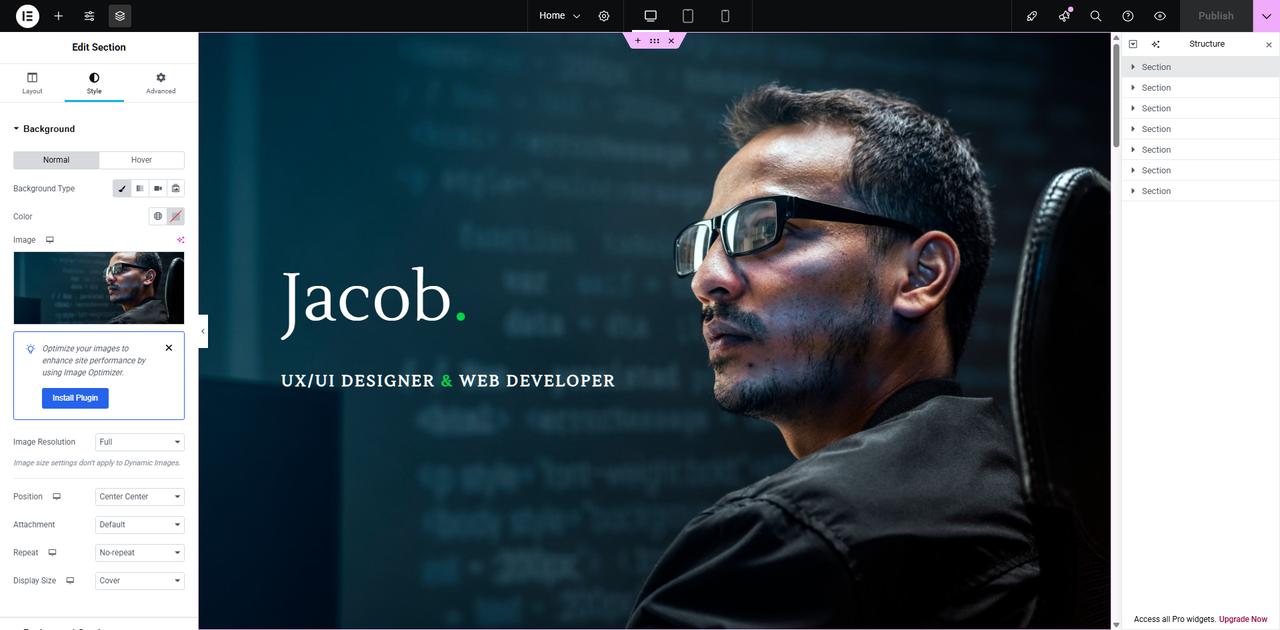This screenshot has height=630, width=1280.
Task: Switch to desktop device preview
Action: click(x=651, y=16)
